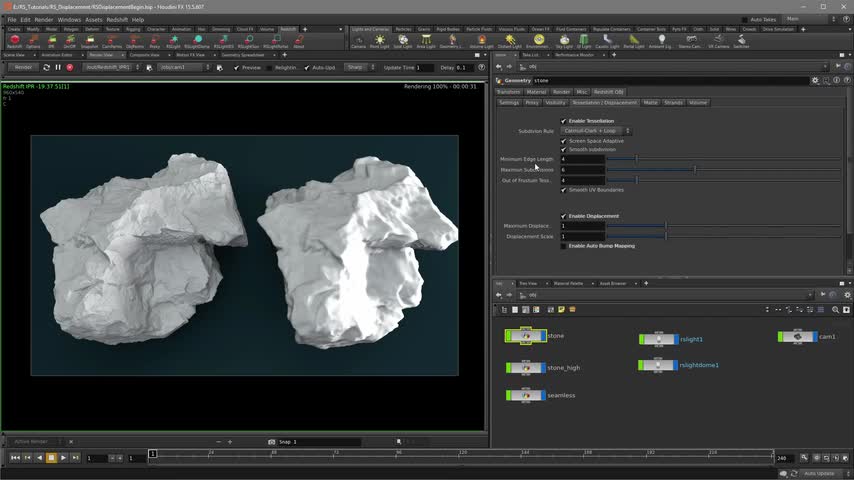
Task: Click the refresh icon beside Render
Action: [44, 67]
